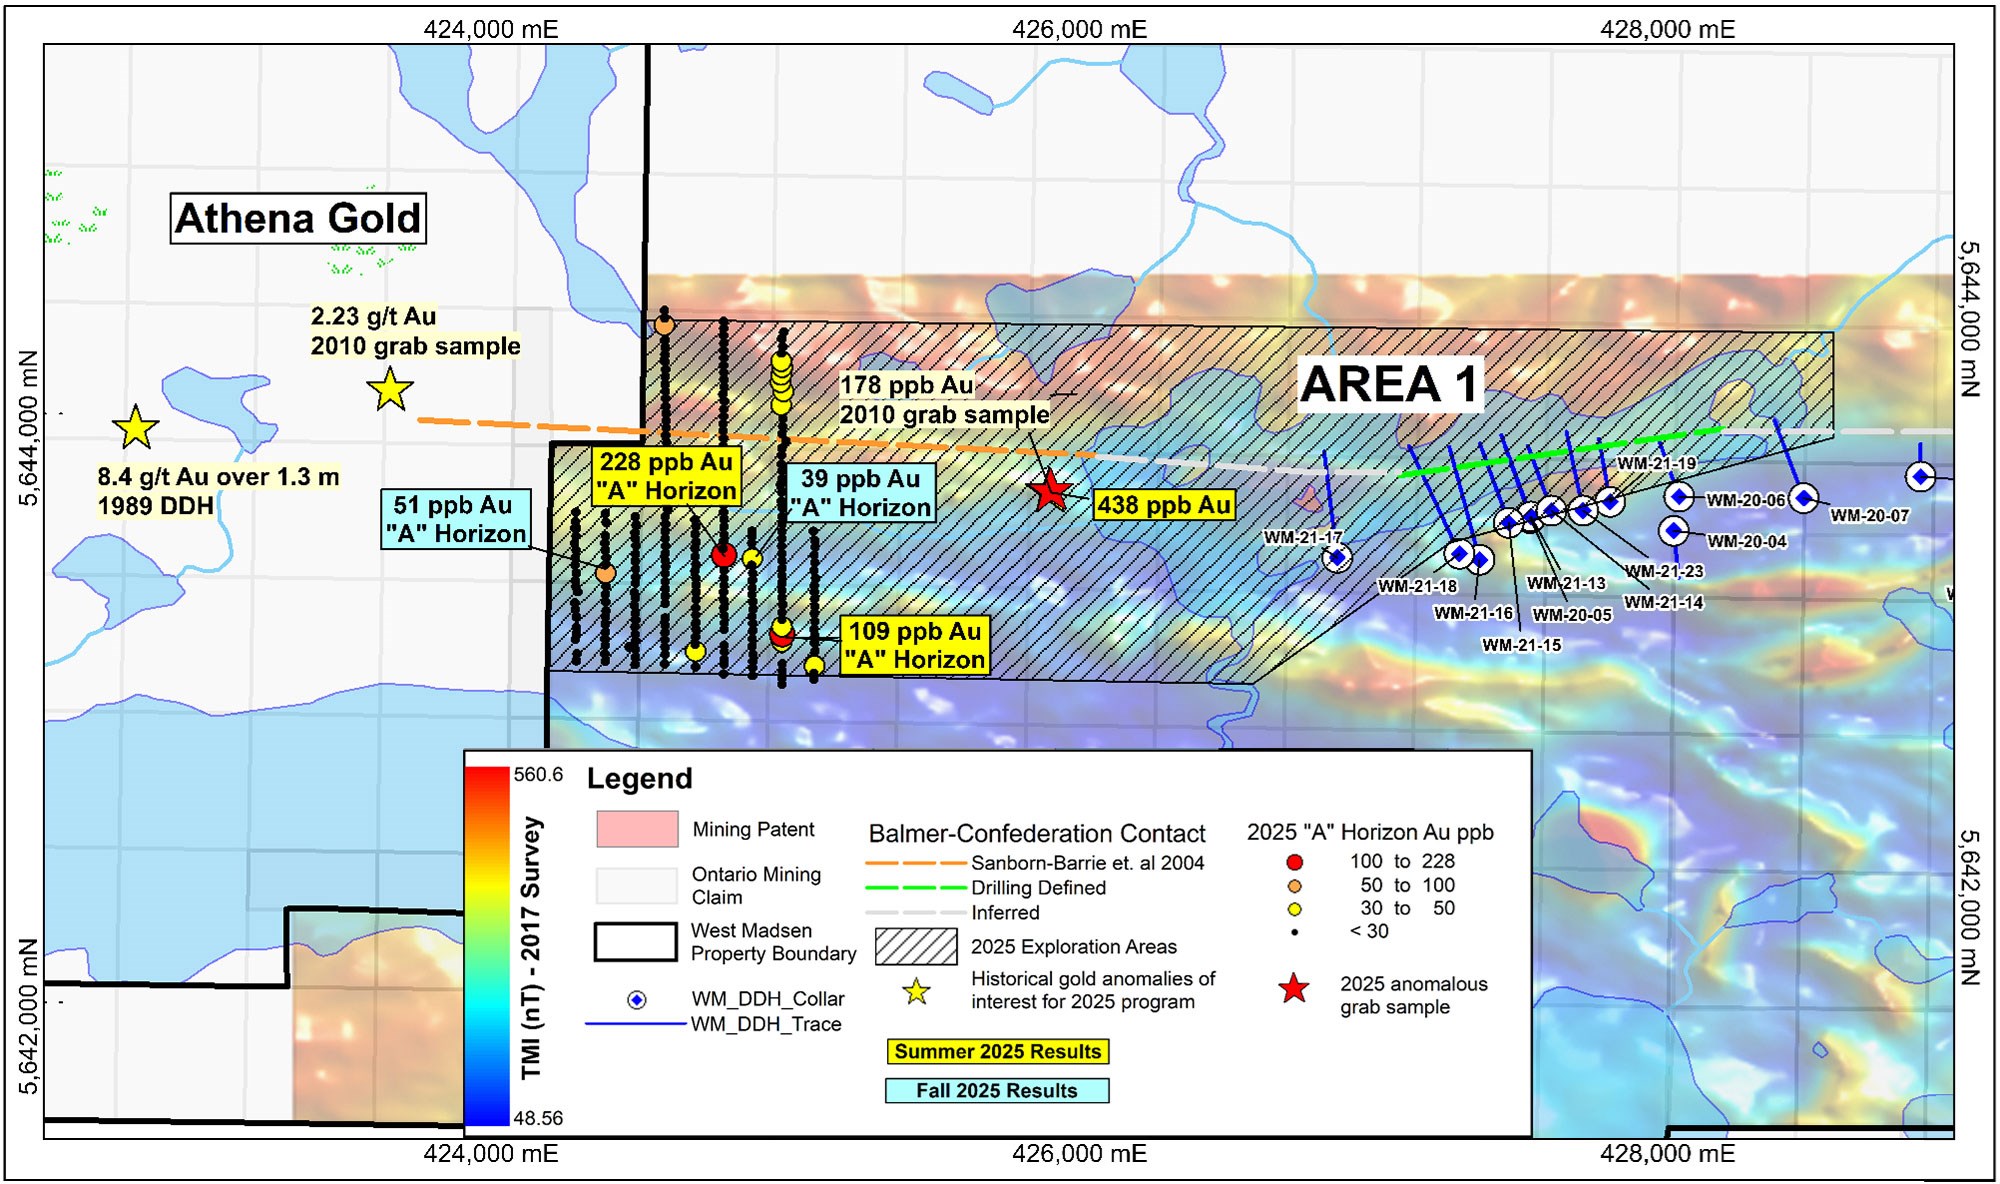Click the 438 ppb Au yellow label
This screenshot has width=2000, height=1184.
[x=1164, y=505]
